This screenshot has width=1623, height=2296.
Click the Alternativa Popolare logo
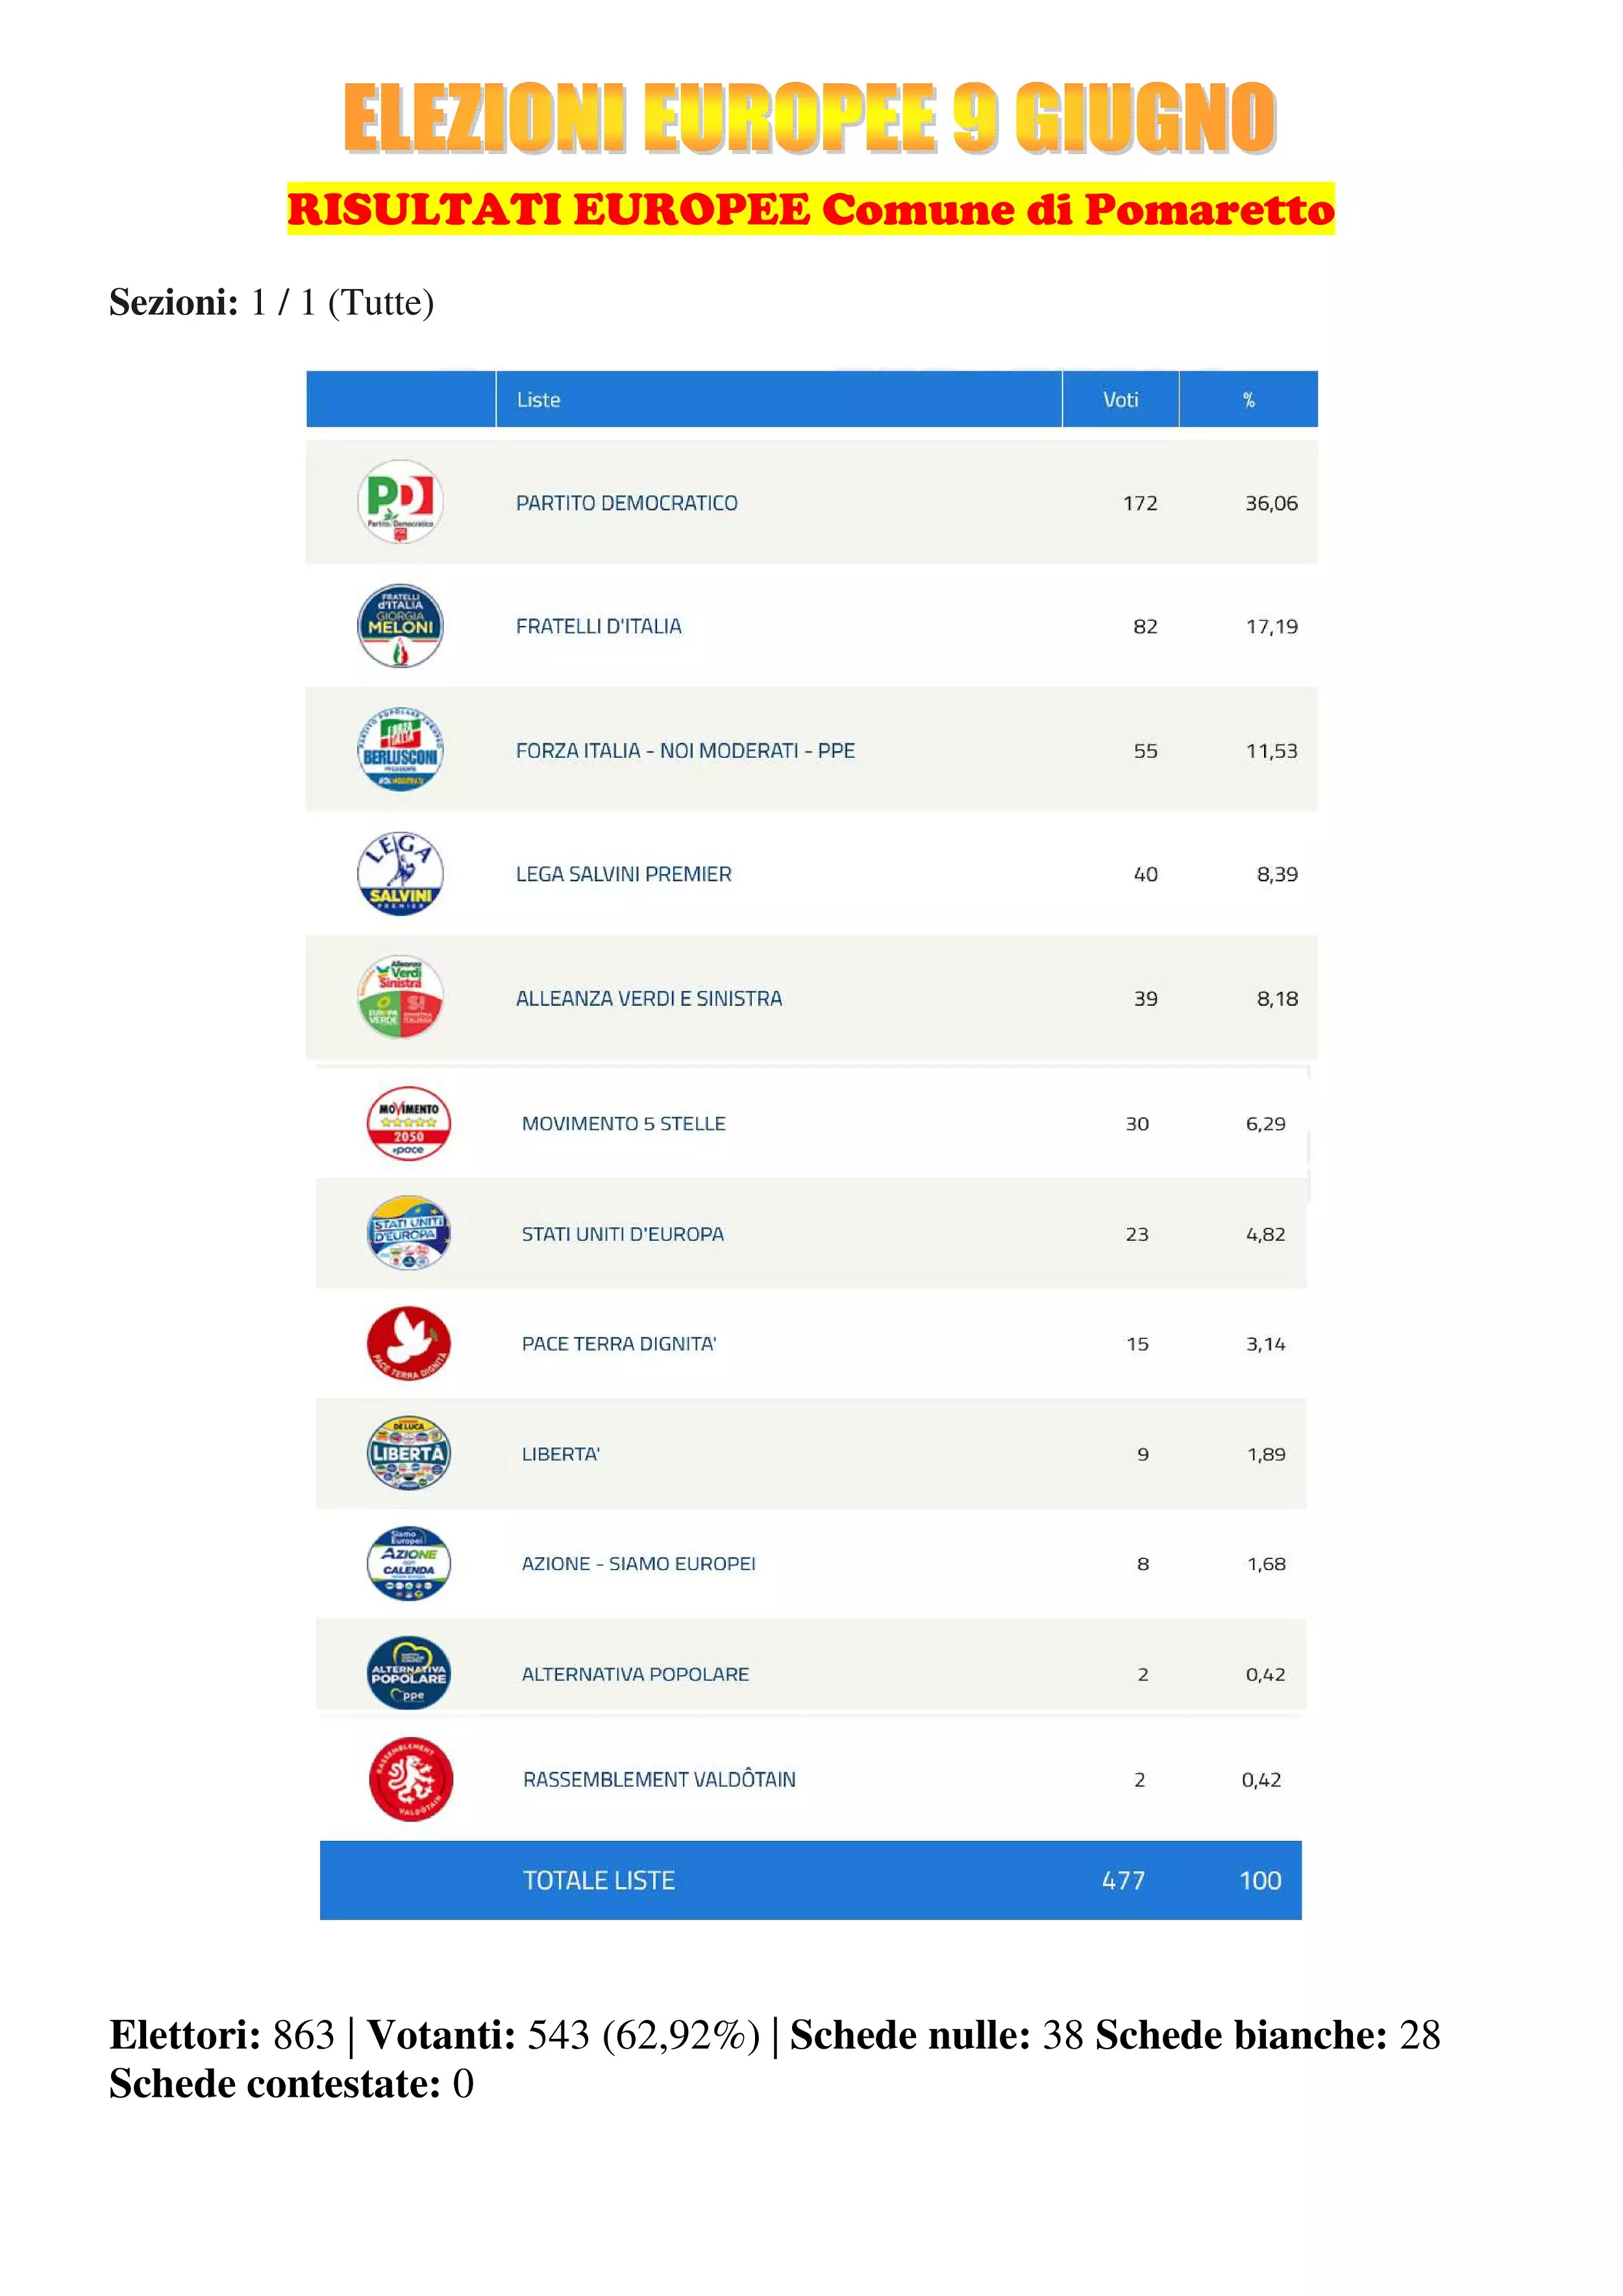point(408,1673)
